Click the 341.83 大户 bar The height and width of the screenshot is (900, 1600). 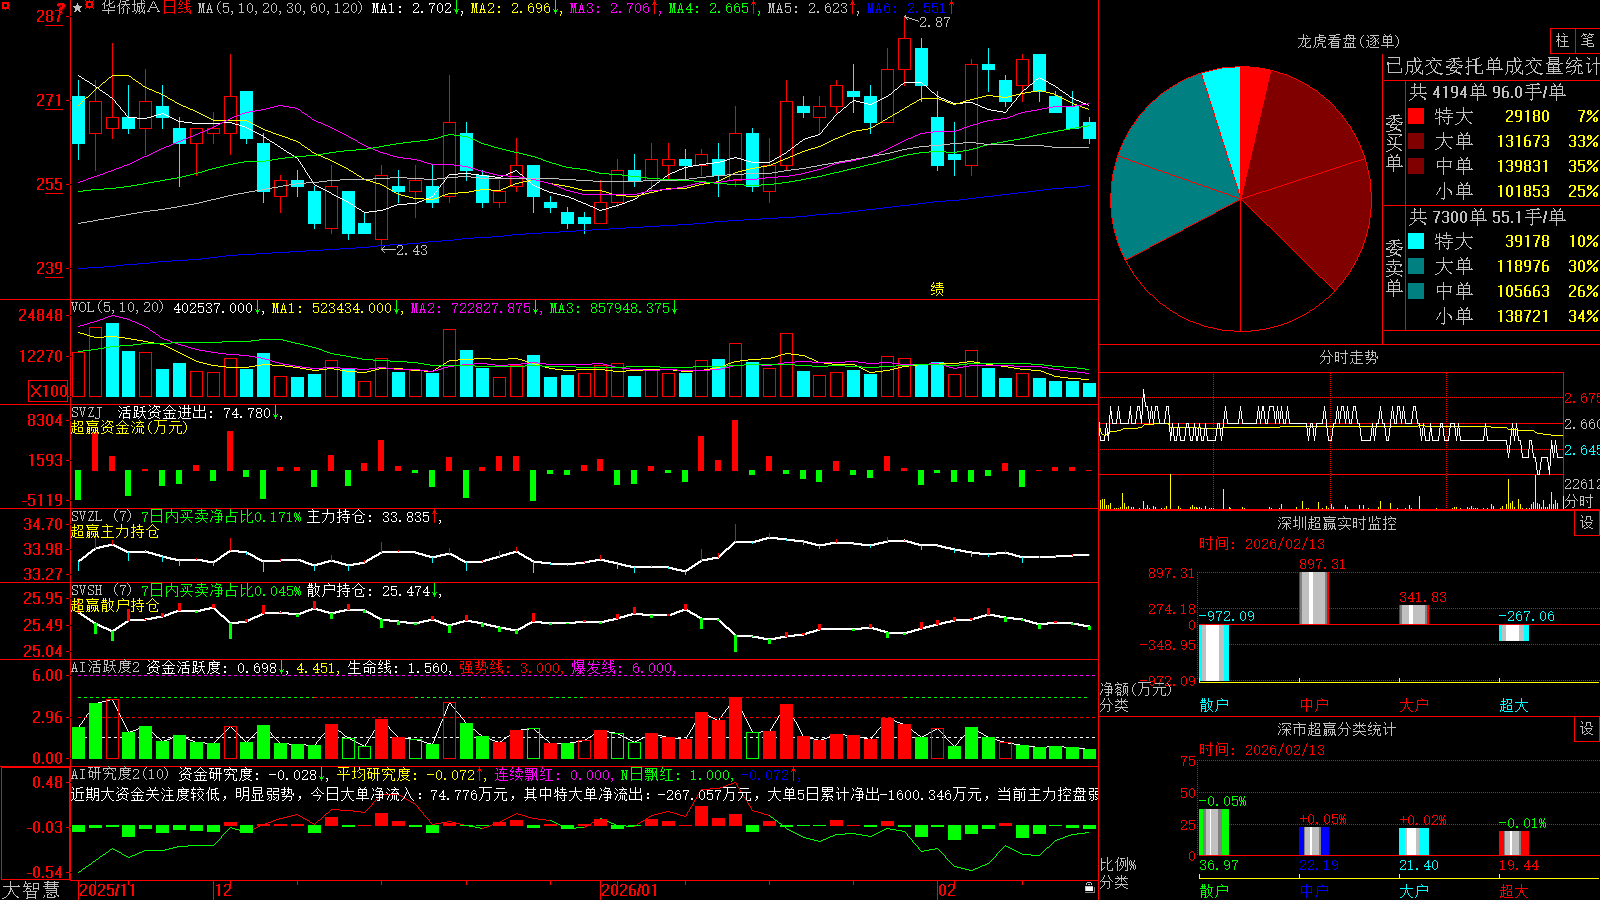[1414, 614]
